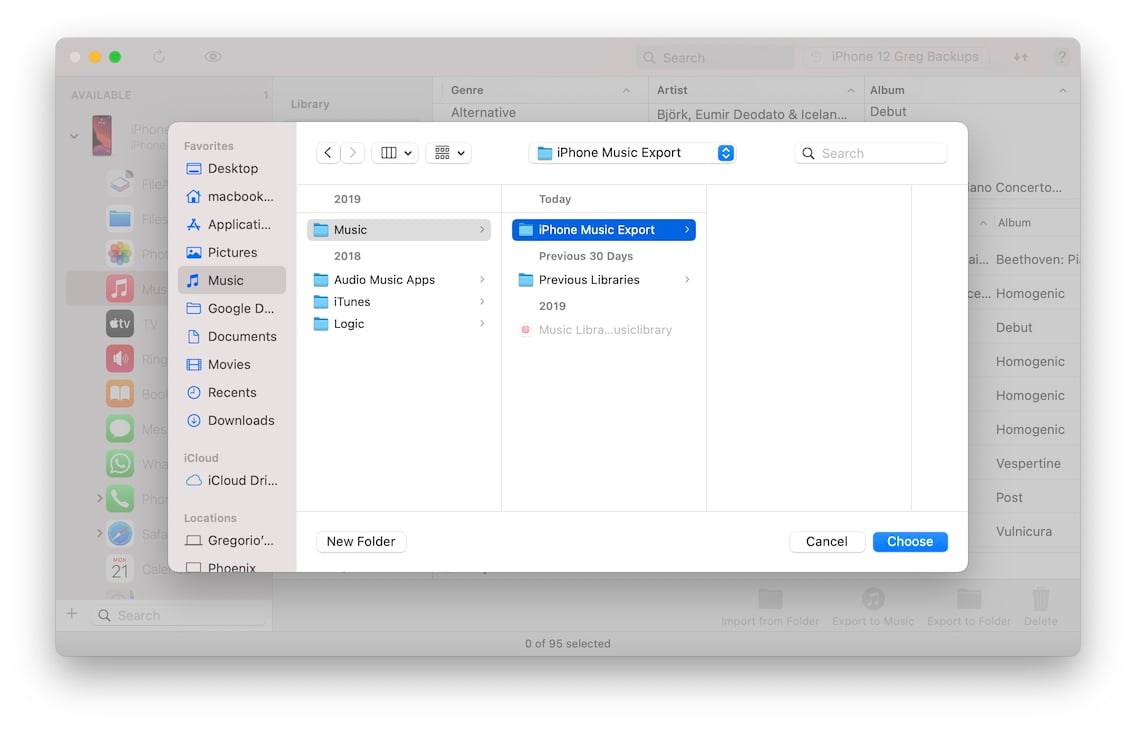Click the main window top Search field
The image size is (1136, 730).
(x=715, y=57)
